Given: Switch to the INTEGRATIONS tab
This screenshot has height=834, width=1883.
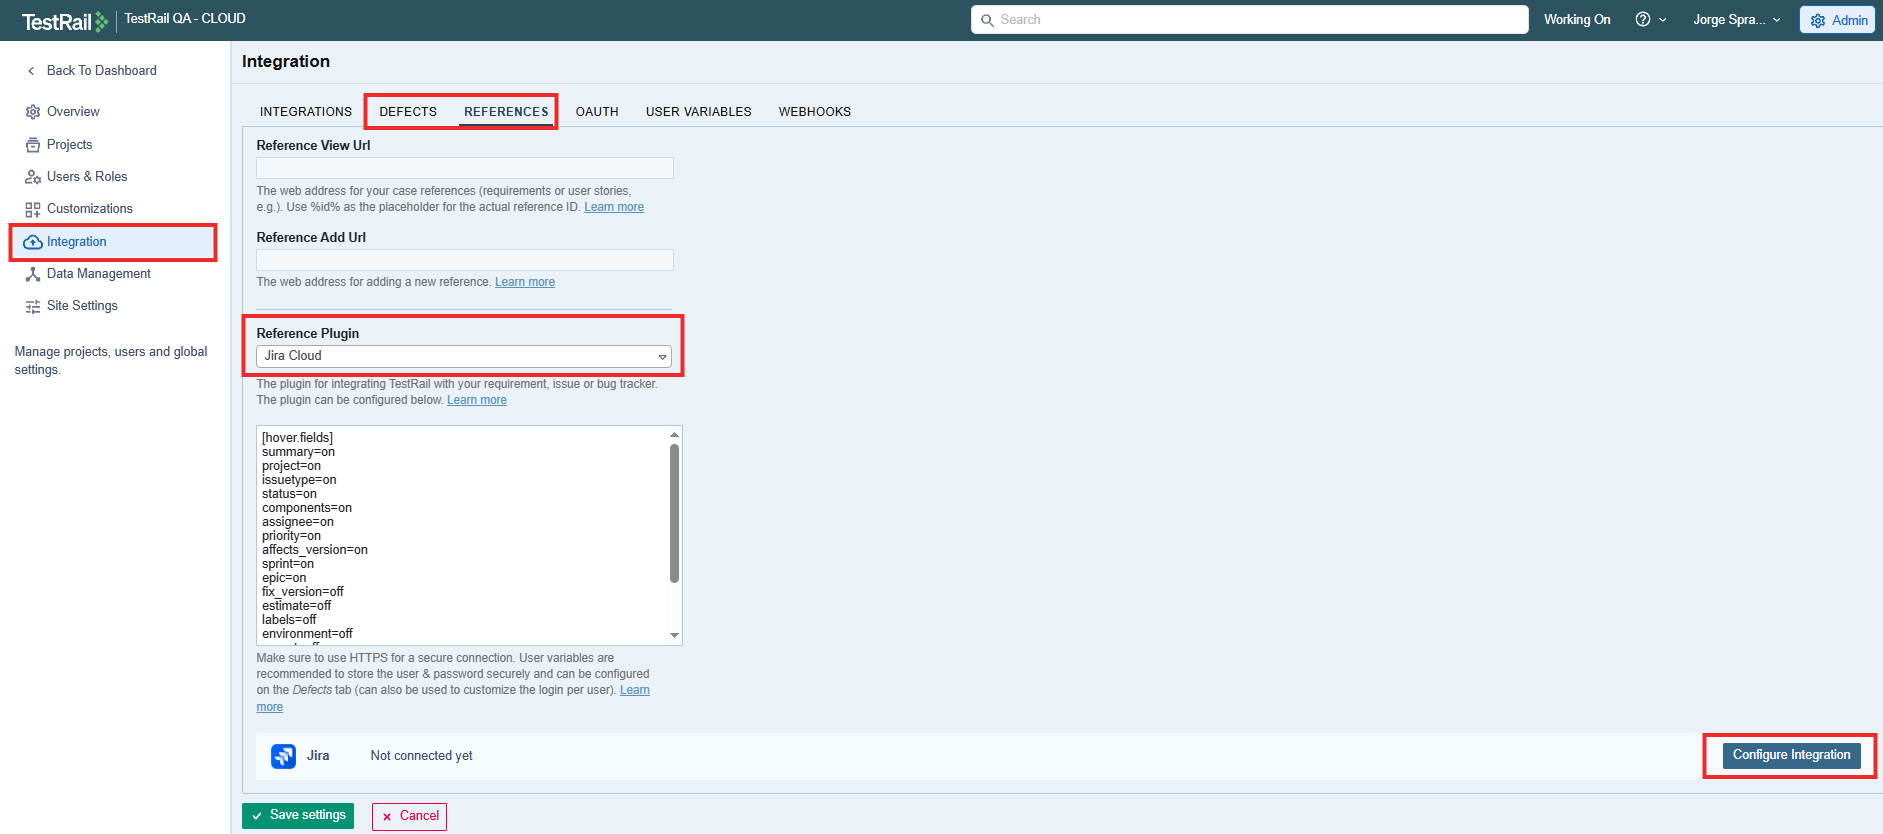Looking at the screenshot, I should pos(306,112).
